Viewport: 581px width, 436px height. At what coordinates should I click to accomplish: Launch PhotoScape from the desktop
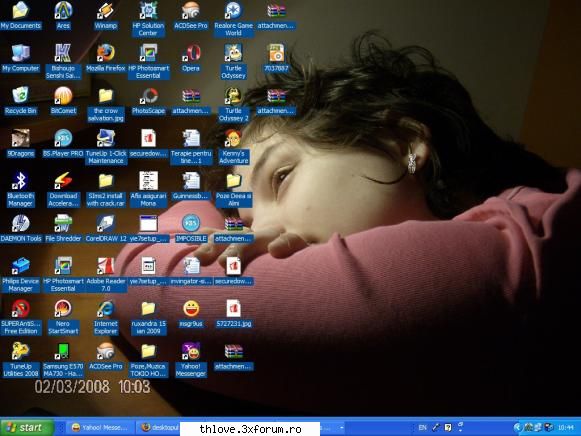[x=148, y=101]
